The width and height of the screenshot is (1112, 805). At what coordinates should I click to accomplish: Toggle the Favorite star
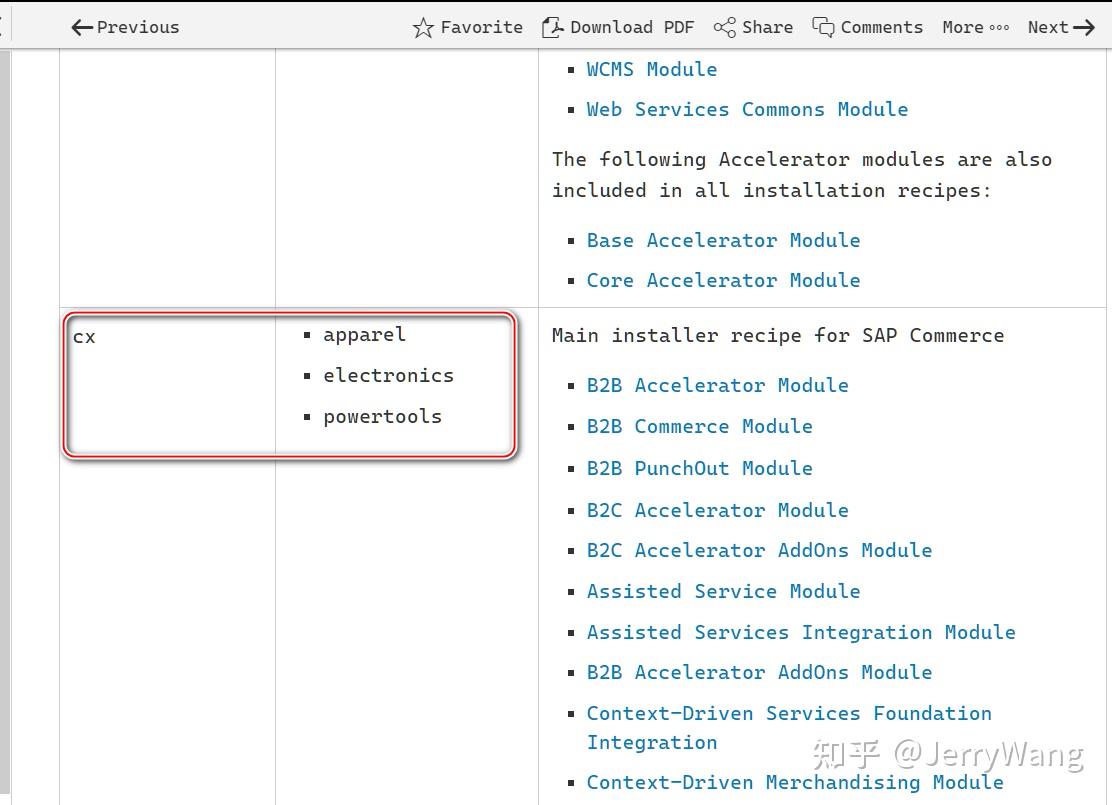click(x=424, y=27)
